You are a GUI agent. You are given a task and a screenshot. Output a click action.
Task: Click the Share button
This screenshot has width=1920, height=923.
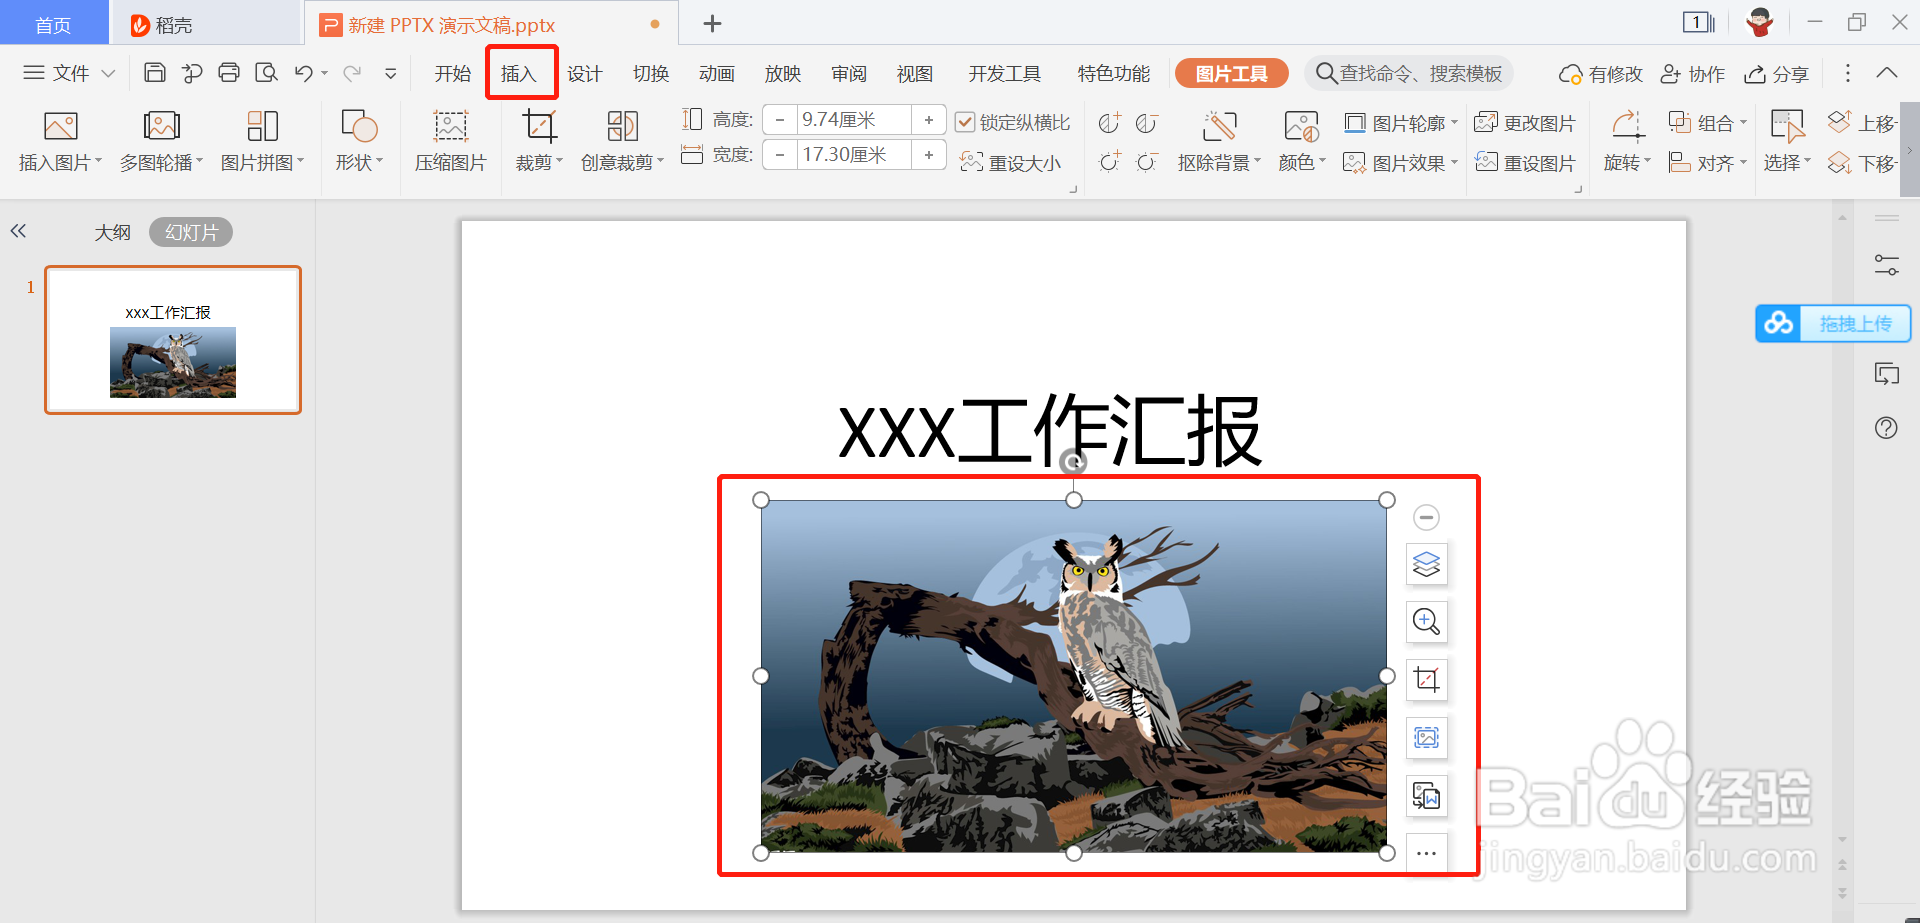(1776, 74)
